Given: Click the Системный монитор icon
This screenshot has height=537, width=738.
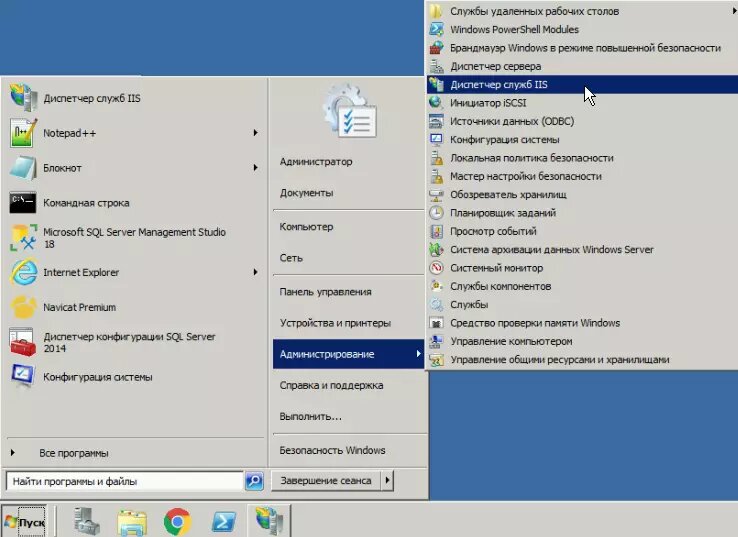Looking at the screenshot, I should pos(436,268).
